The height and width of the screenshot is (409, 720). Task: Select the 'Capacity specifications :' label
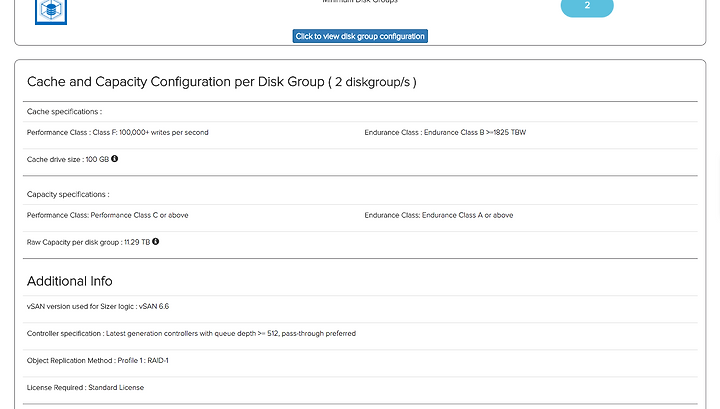[68, 194]
